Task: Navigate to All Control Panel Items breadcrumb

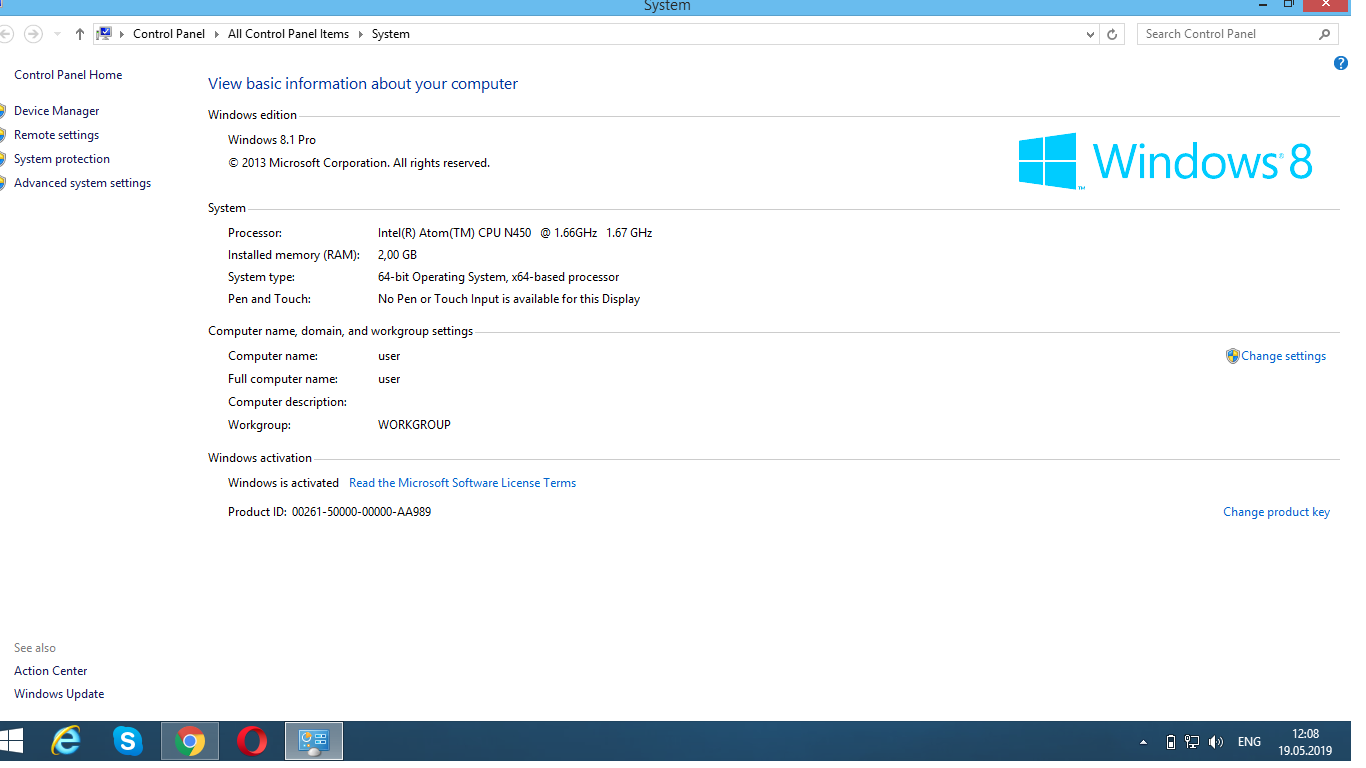Action: (x=289, y=34)
